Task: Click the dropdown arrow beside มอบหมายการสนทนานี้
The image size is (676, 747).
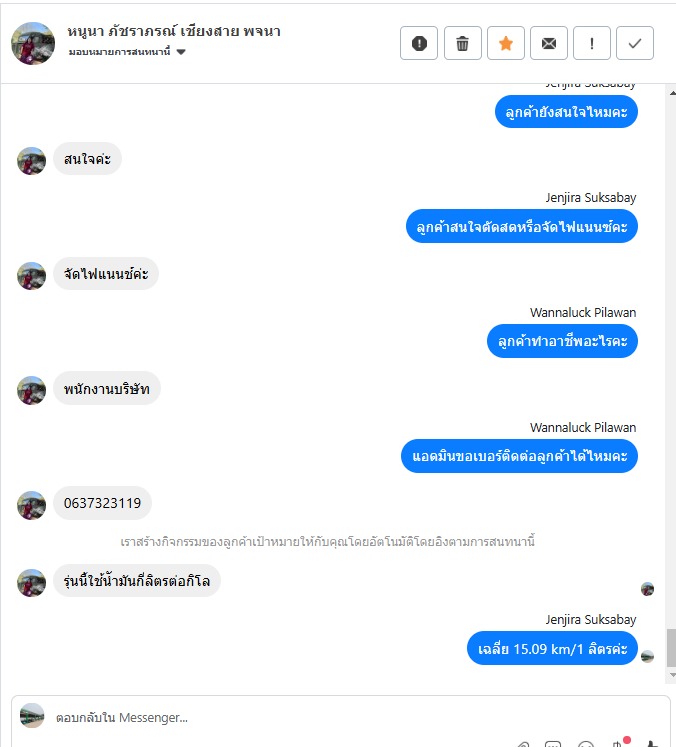Action: [181, 52]
